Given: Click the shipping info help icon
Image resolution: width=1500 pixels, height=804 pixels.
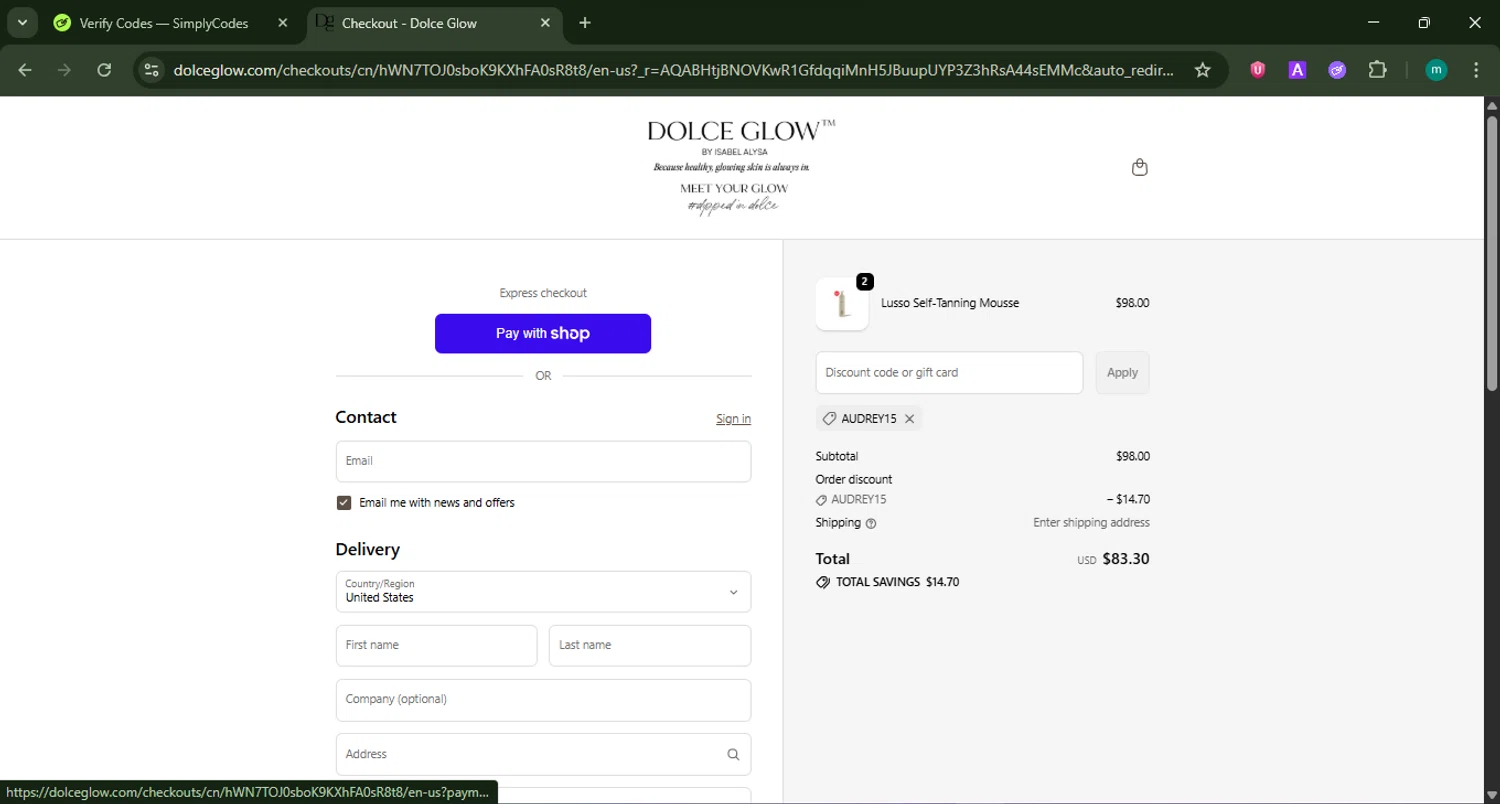Looking at the screenshot, I should (871, 523).
